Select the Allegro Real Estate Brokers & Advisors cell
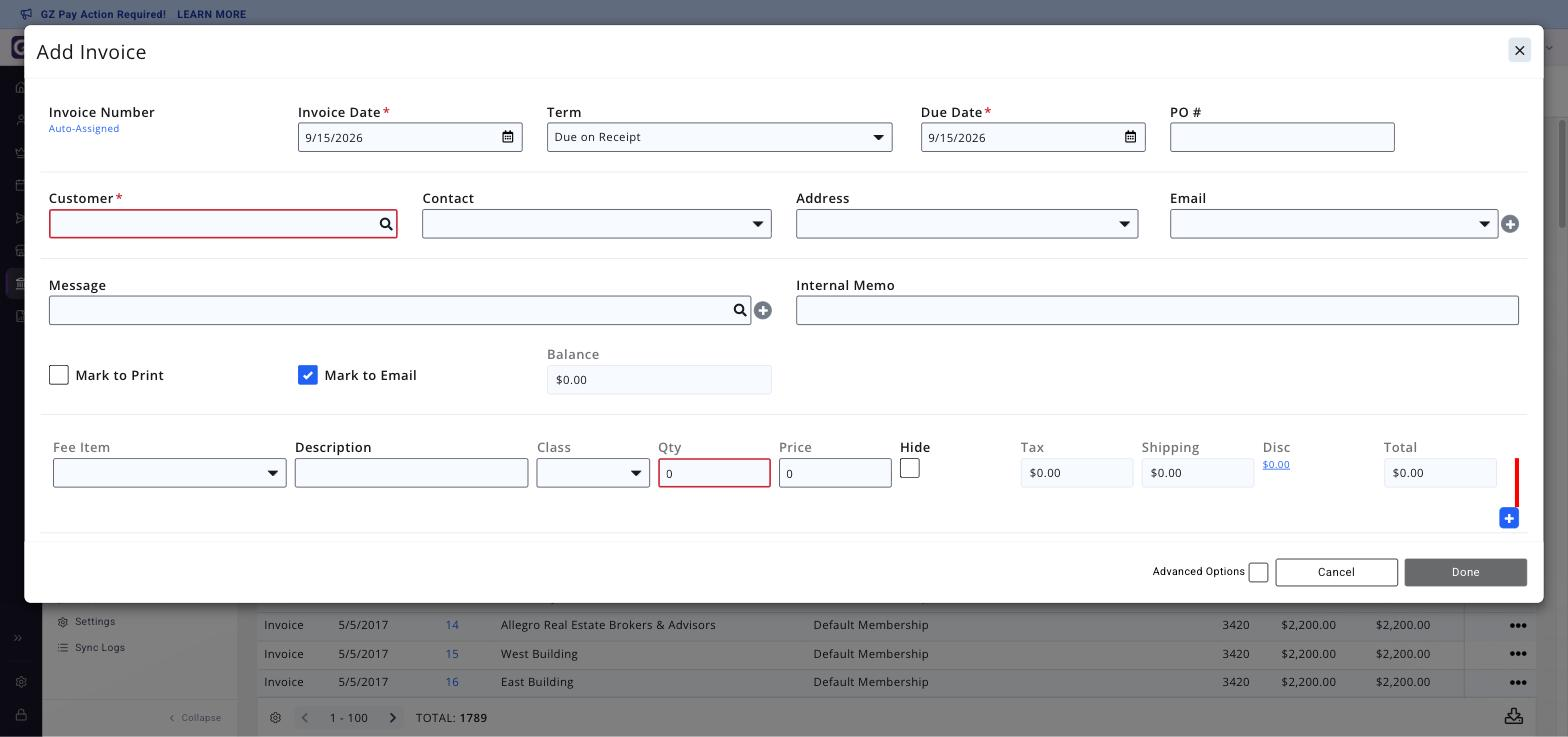 [608, 625]
